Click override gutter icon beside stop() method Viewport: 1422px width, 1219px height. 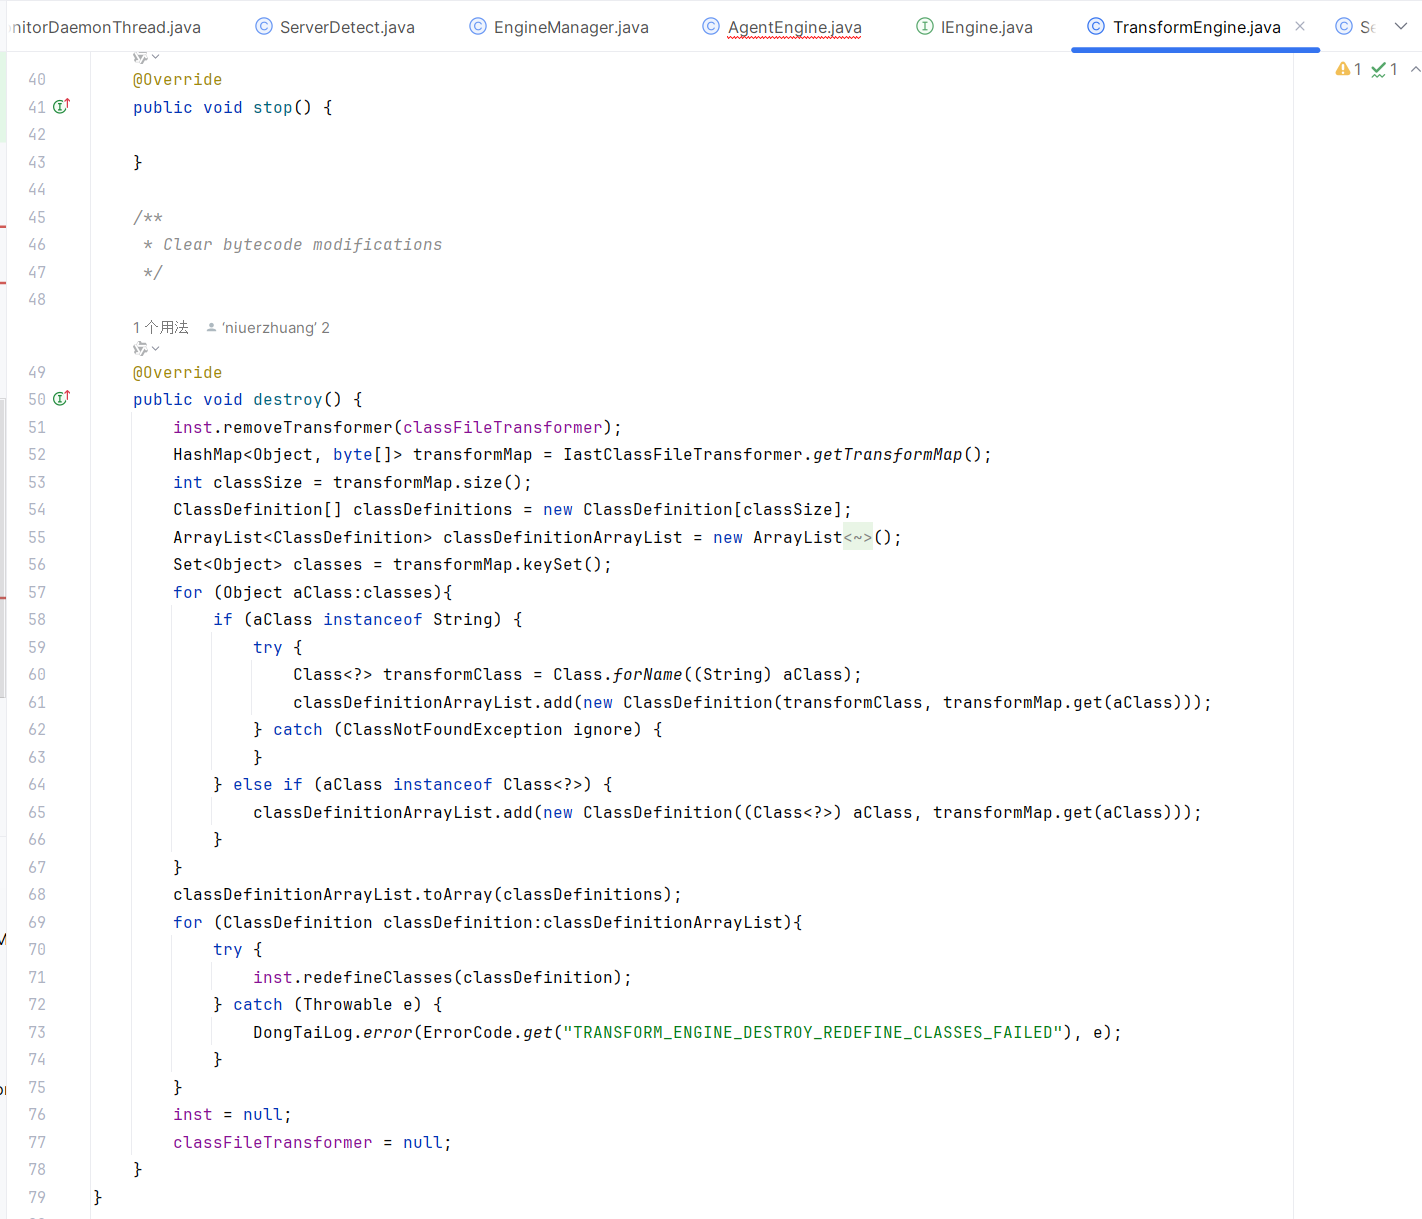click(61, 106)
